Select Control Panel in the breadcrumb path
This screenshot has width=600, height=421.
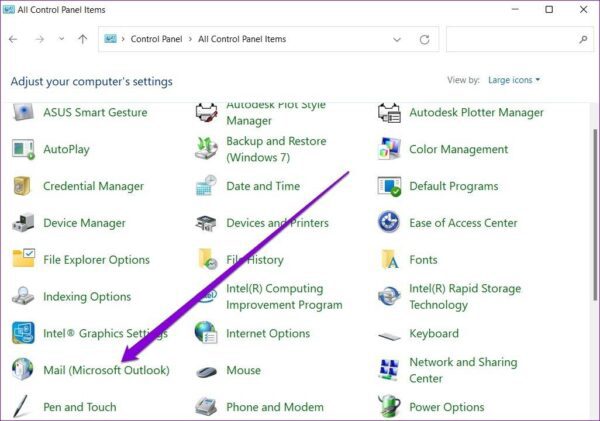click(x=157, y=39)
